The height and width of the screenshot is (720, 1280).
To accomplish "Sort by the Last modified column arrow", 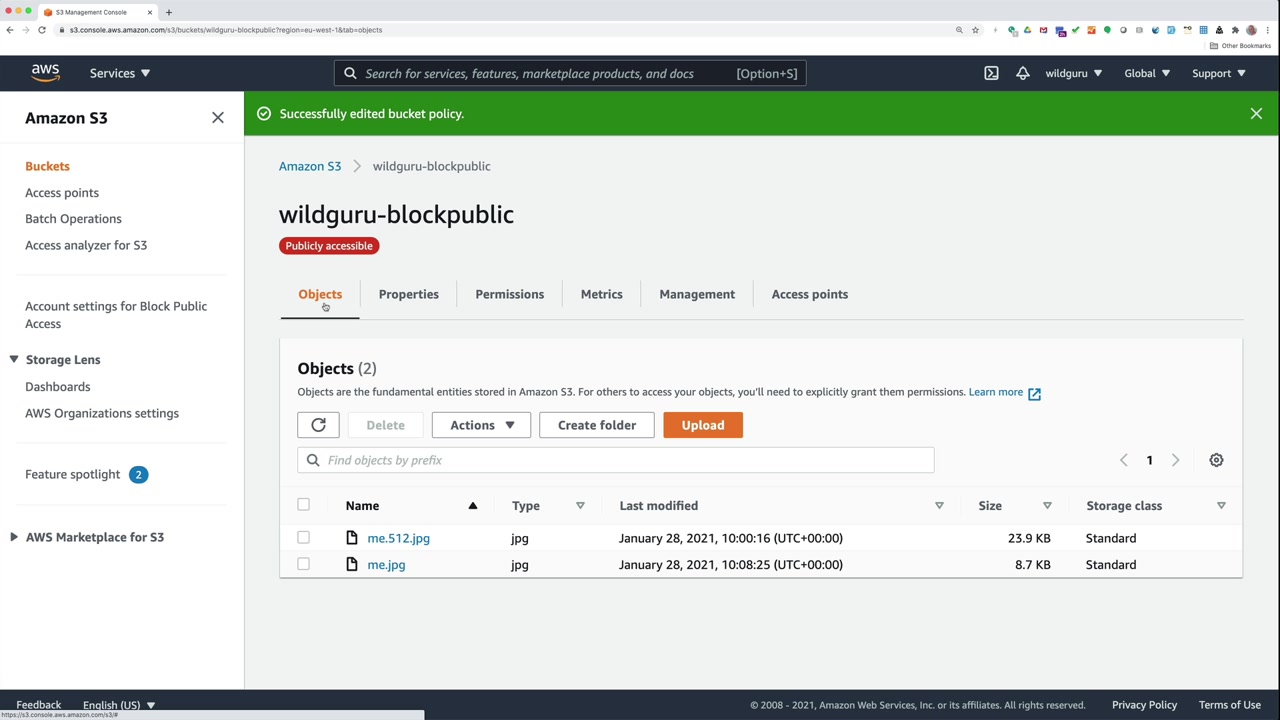I will click(939, 506).
